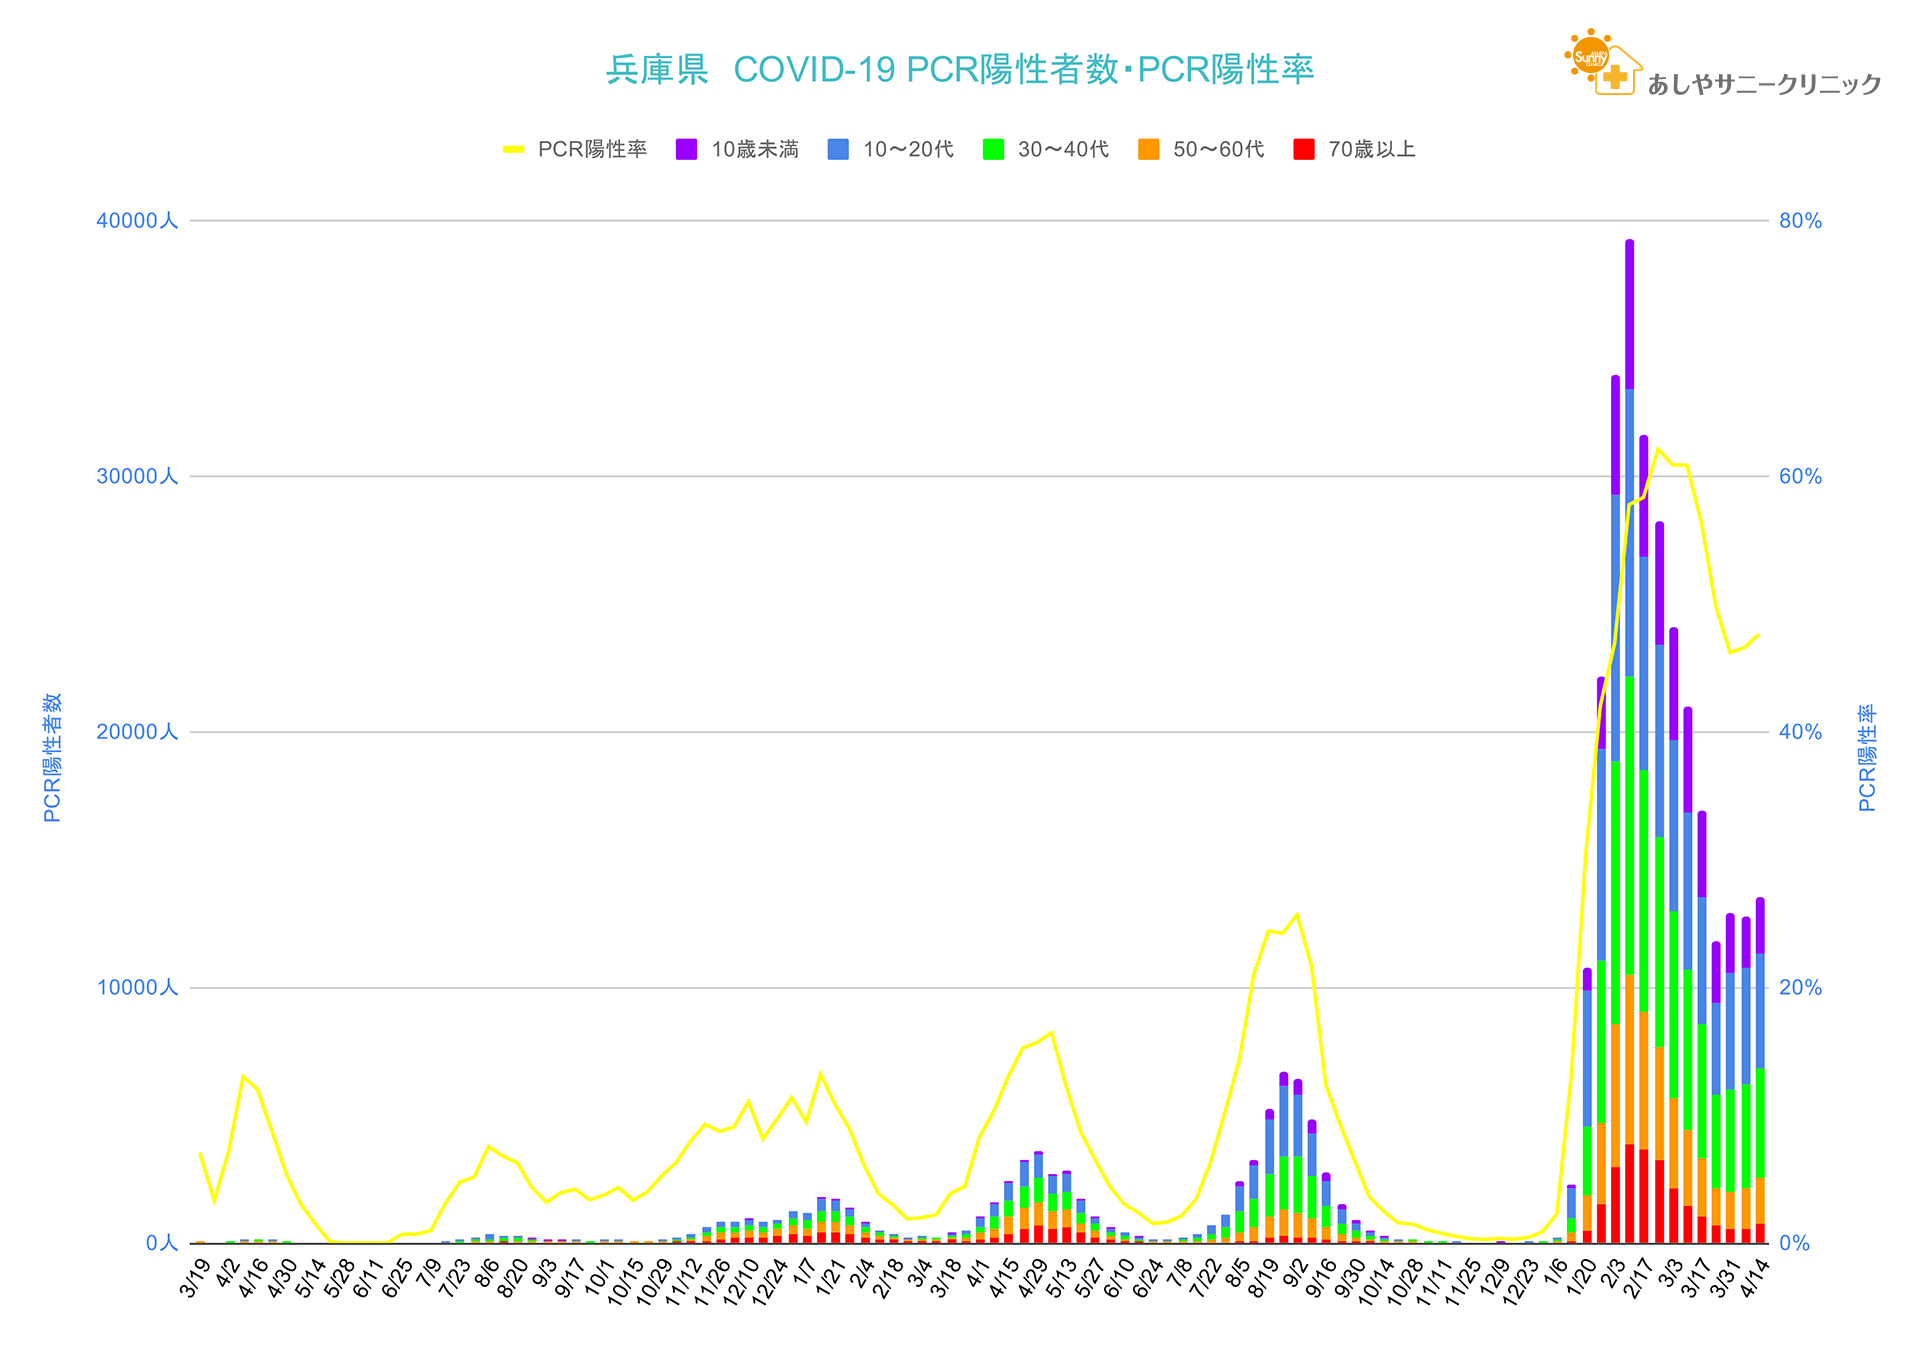Click the 20000人 left axis label

coord(137,732)
